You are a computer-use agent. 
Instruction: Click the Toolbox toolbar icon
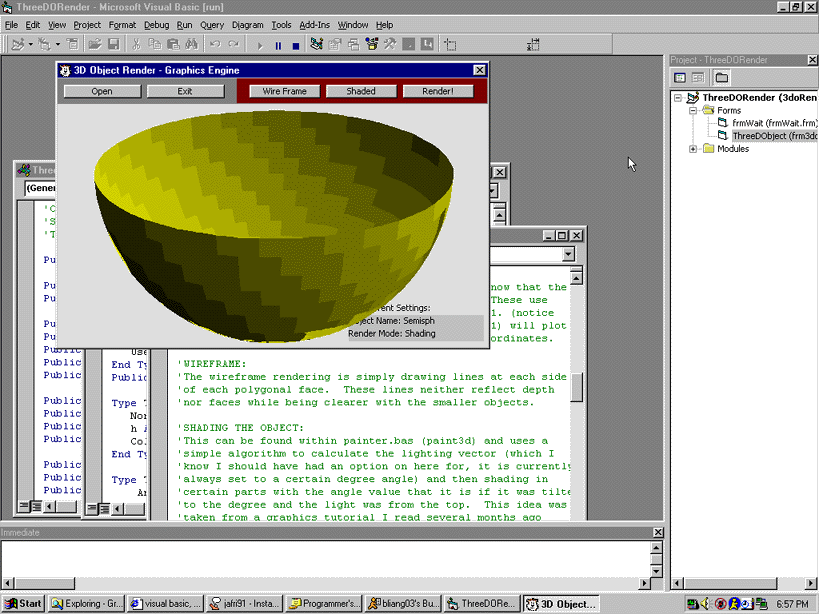390,45
